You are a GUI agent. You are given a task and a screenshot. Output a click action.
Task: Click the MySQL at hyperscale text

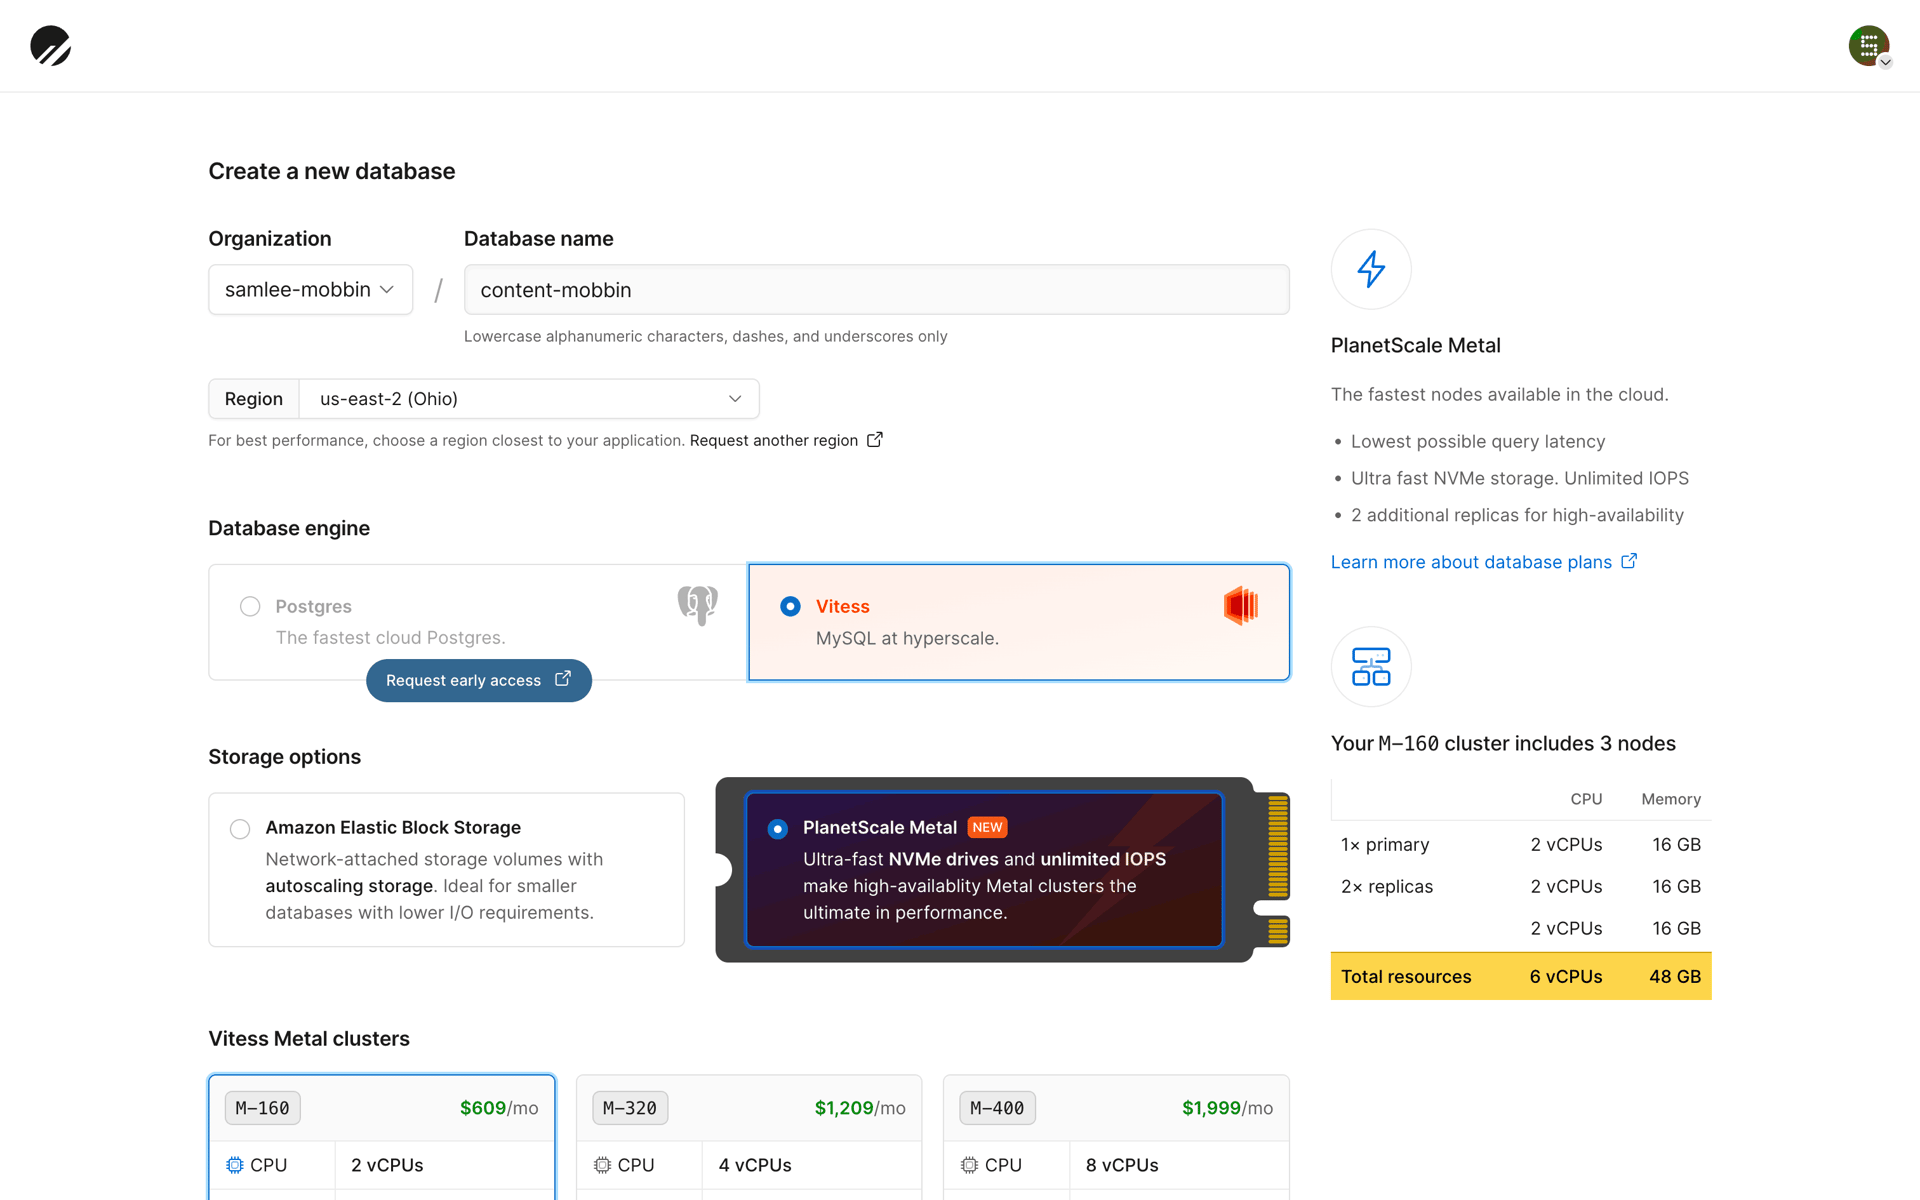coord(907,639)
